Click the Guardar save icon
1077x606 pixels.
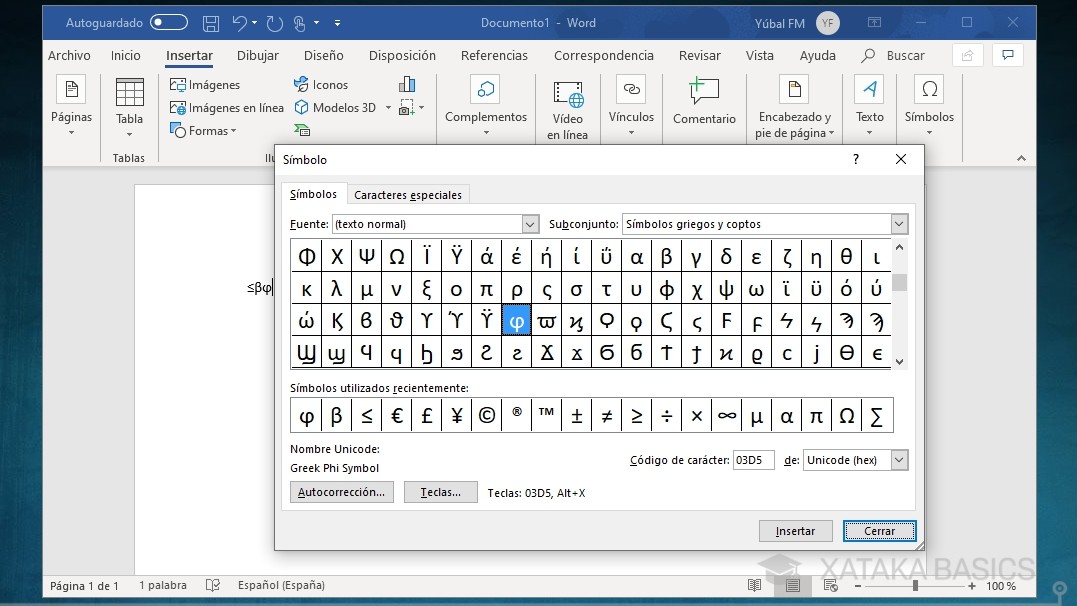click(x=209, y=21)
